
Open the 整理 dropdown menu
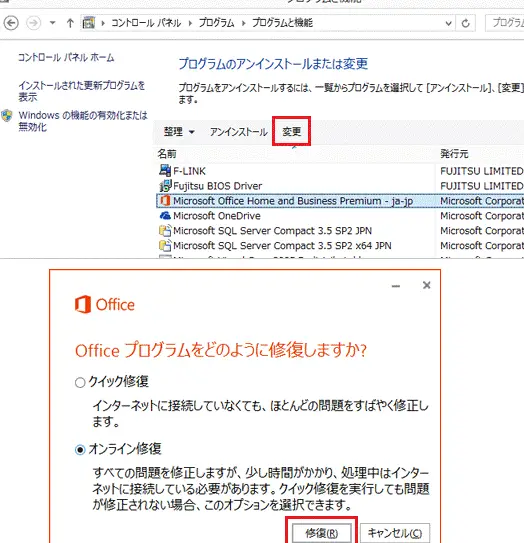179,132
